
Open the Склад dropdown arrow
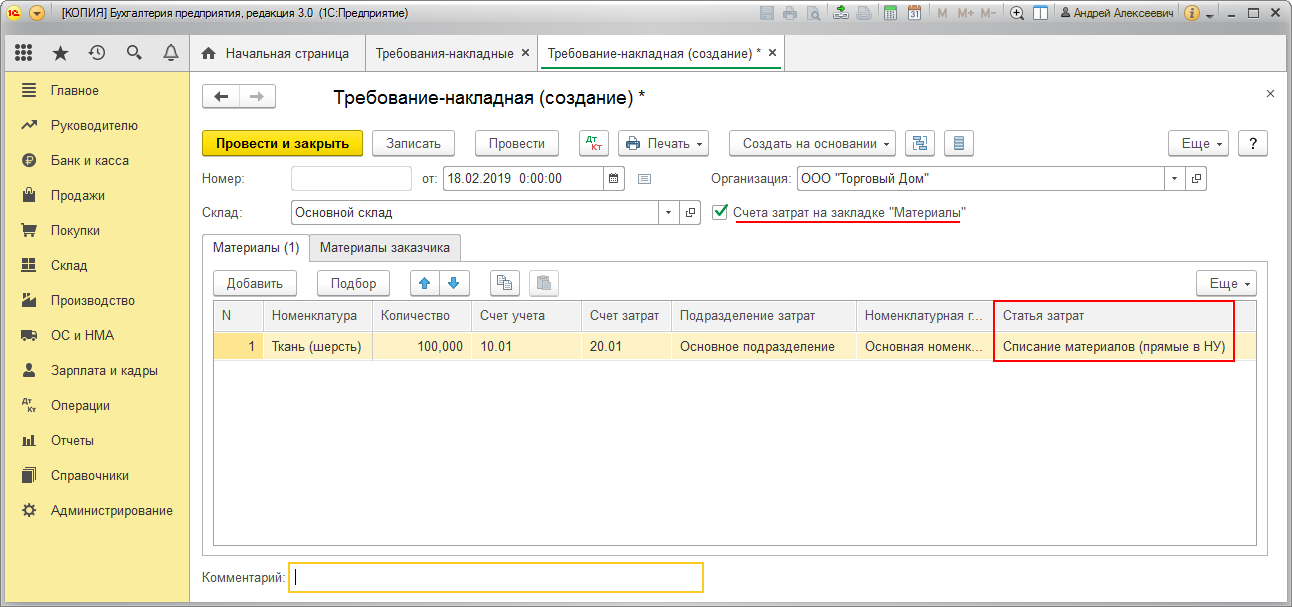[668, 213]
